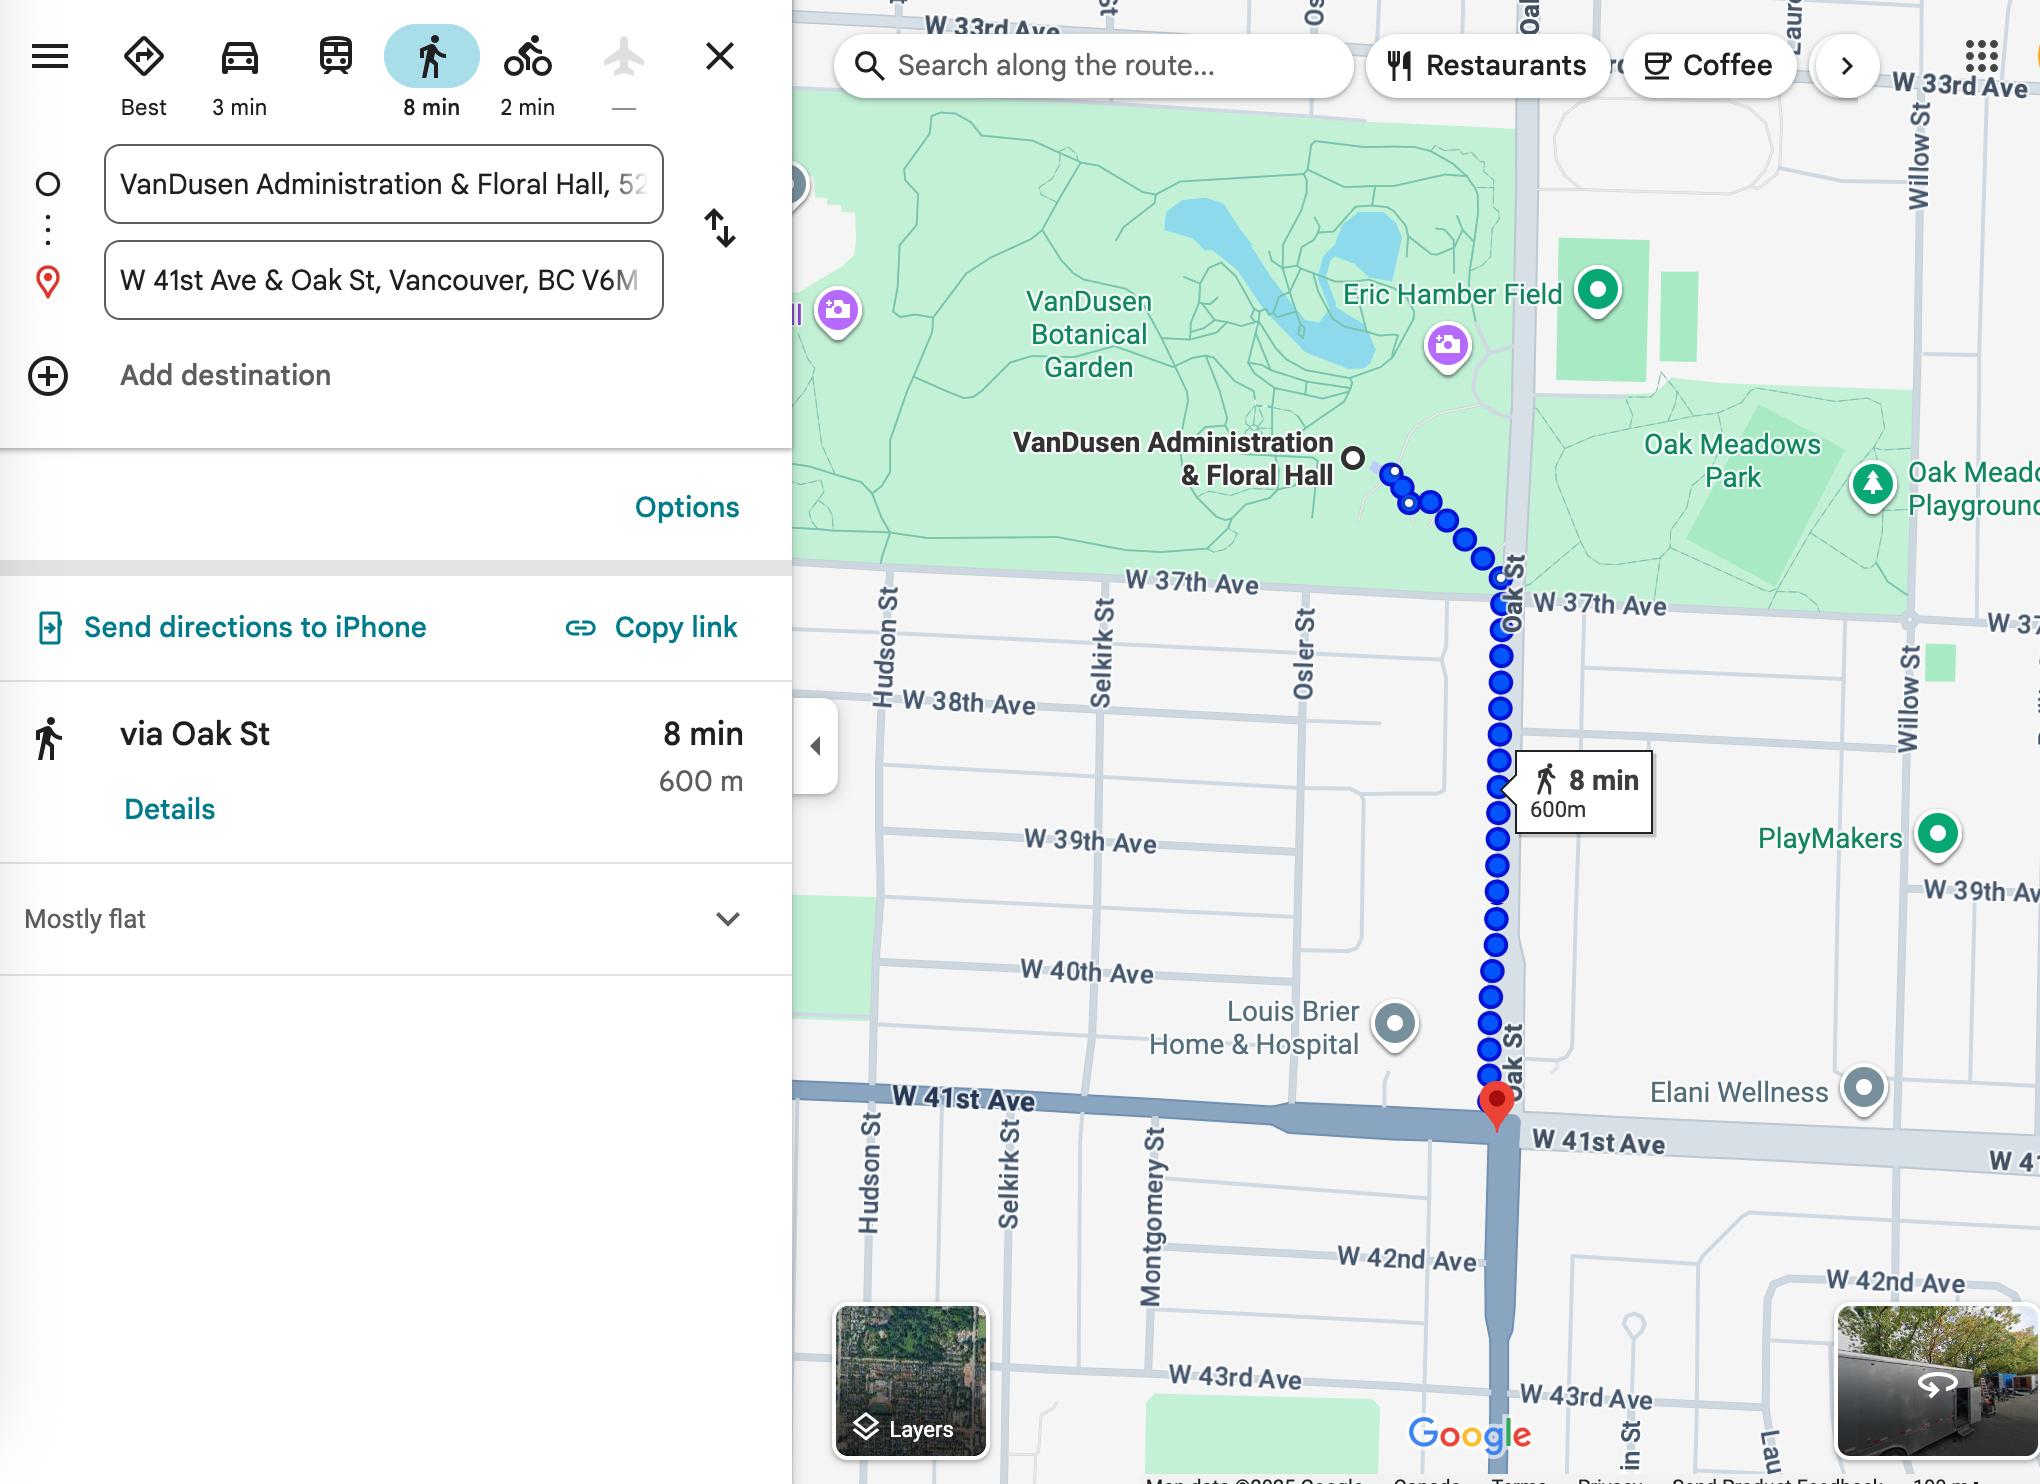2040x1484 pixels.
Task: Click the Add destination plus icon
Action: (48, 376)
